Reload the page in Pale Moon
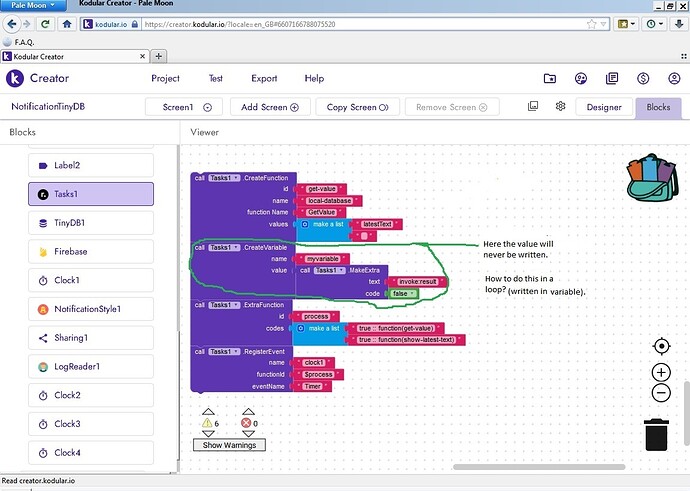 coord(45,24)
